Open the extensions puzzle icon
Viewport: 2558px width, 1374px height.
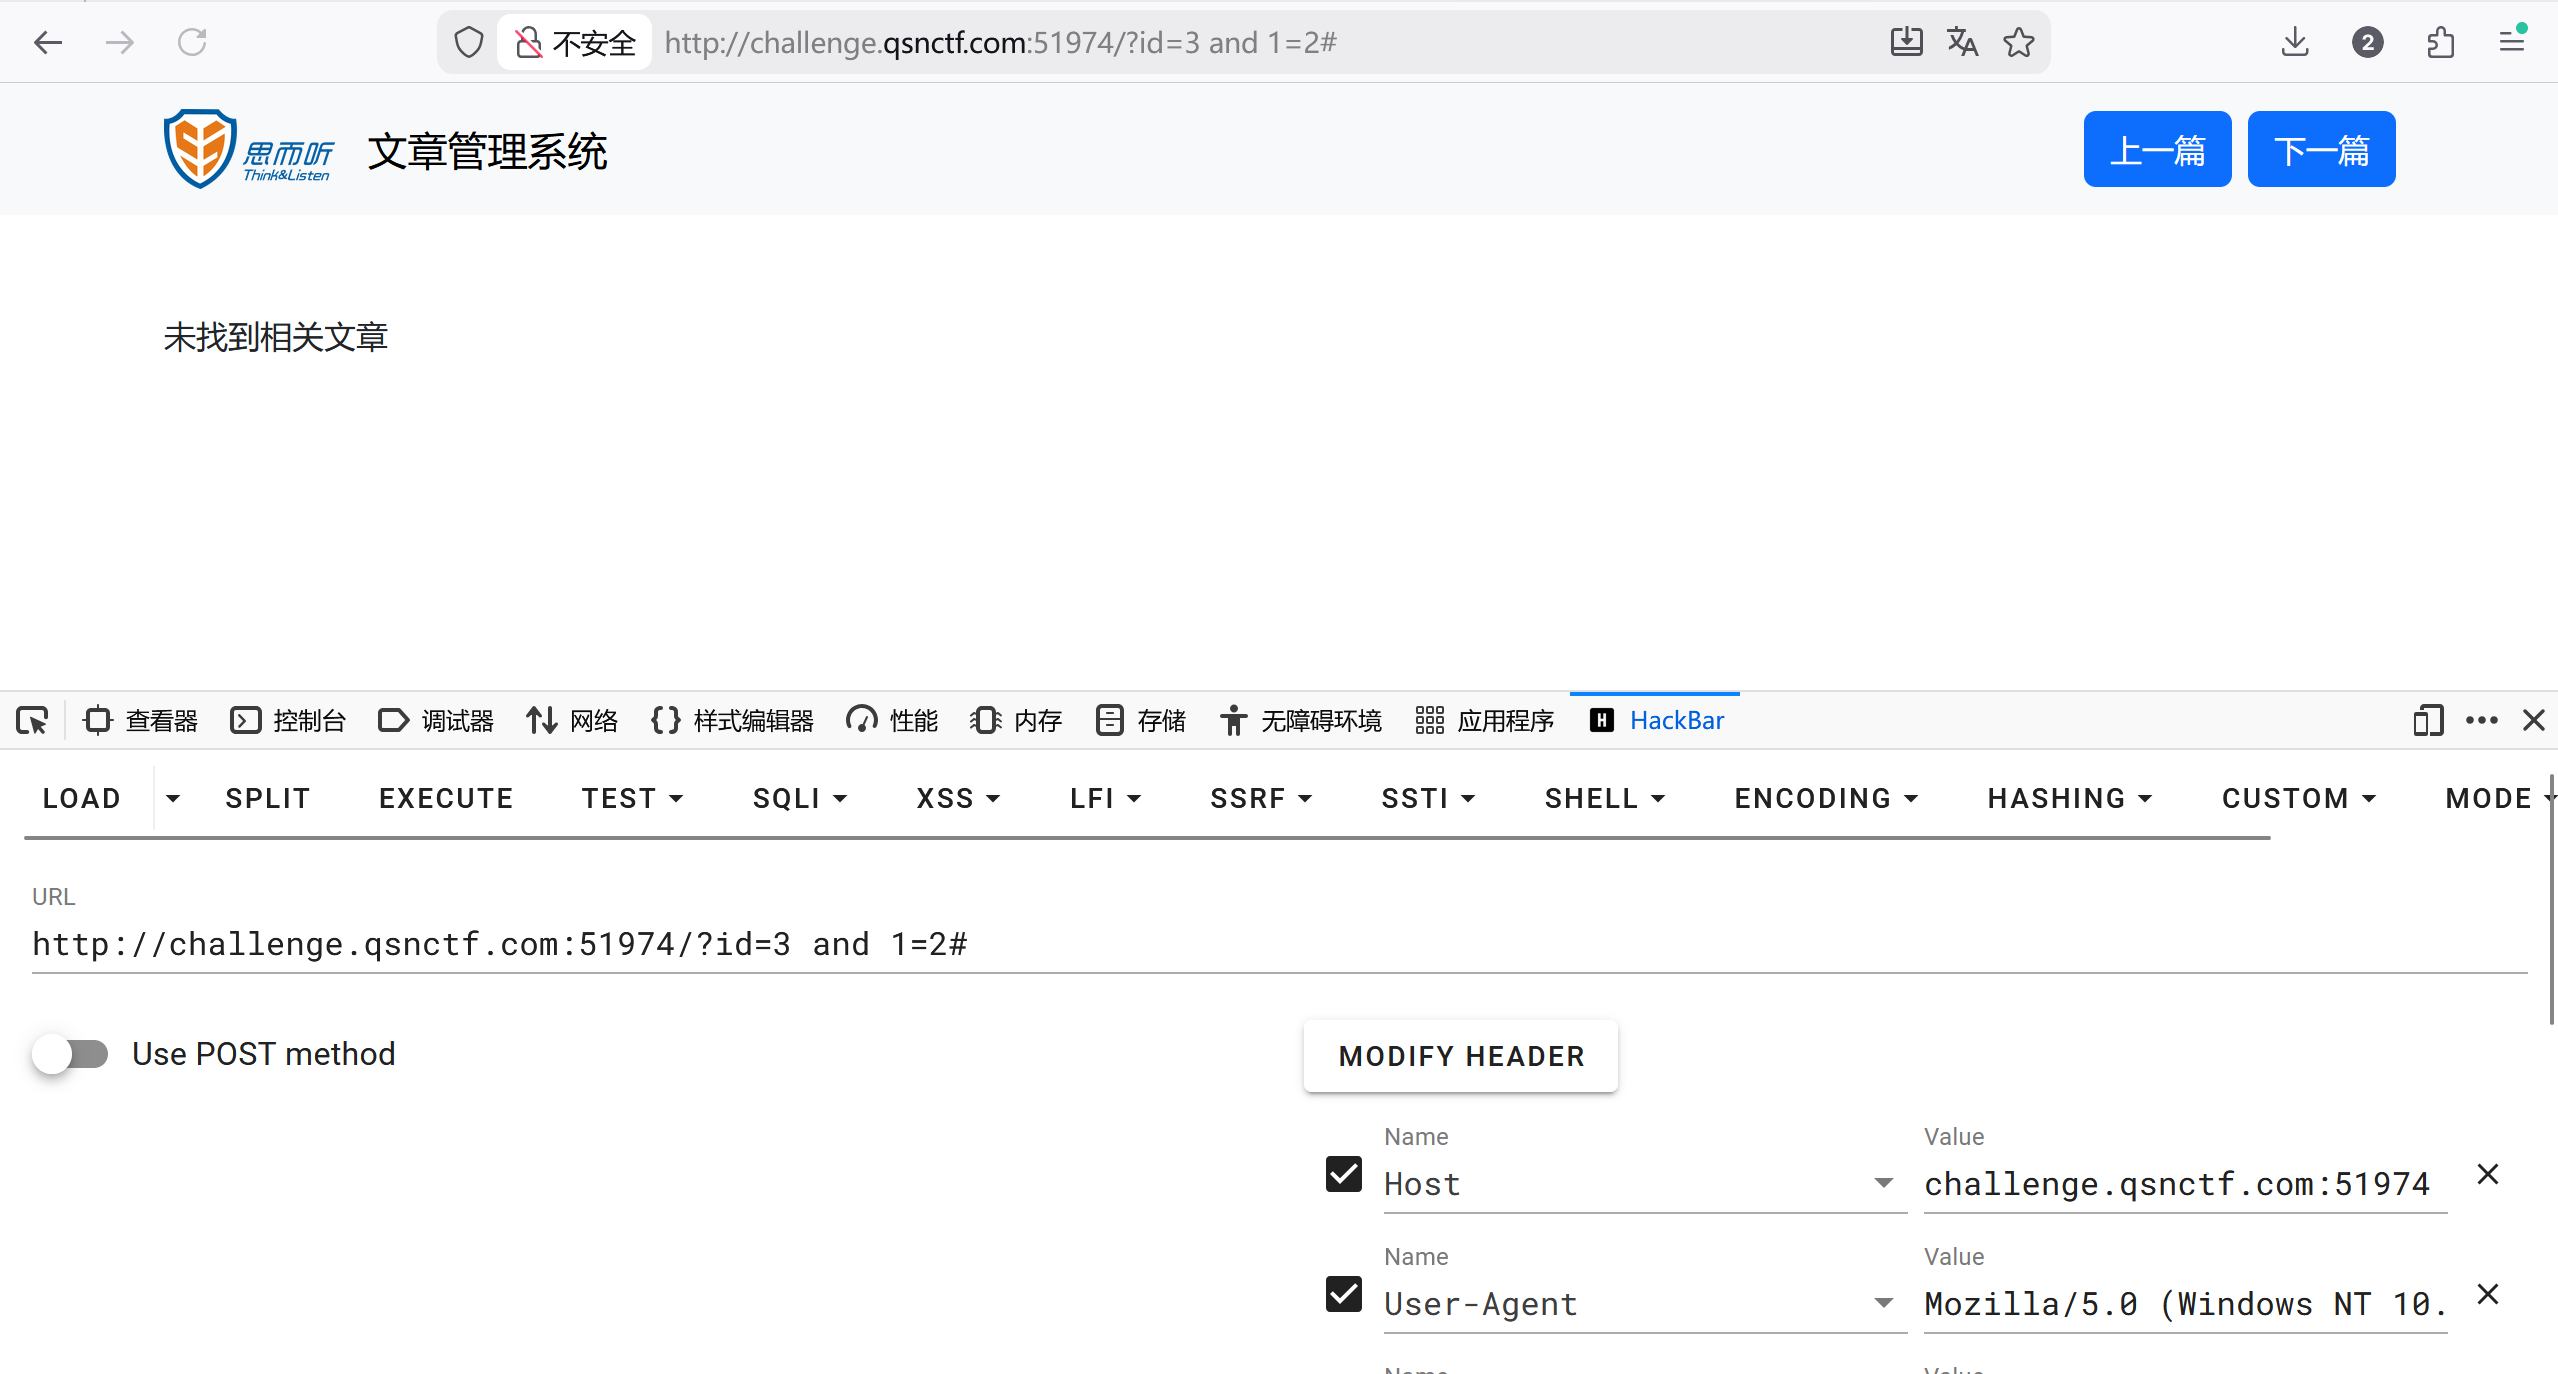(2440, 42)
